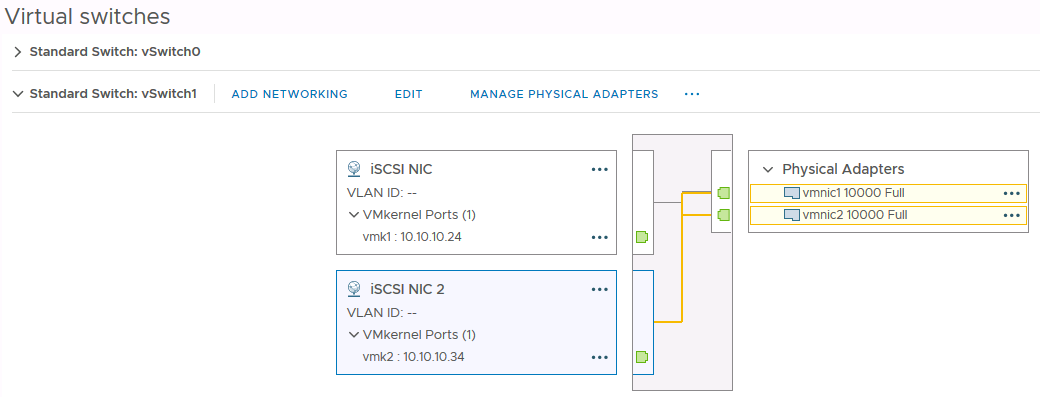Open ellipsis menu for vmnic1 adapter
Screen dimensions: 1040x397
coord(1011,194)
